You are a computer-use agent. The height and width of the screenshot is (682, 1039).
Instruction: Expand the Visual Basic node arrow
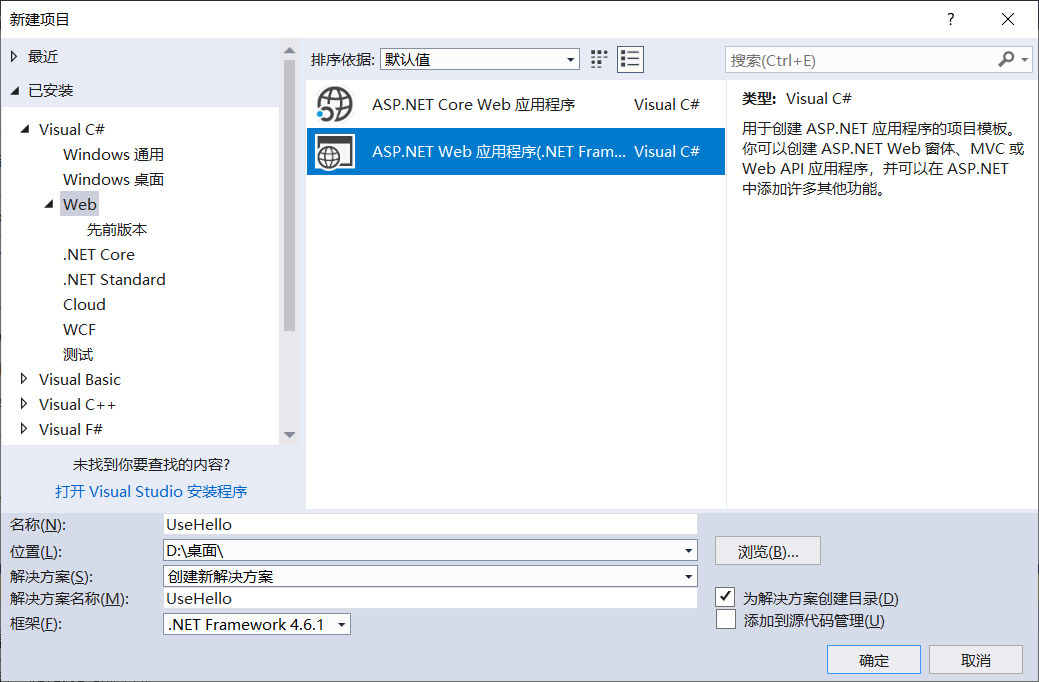pyautogui.click(x=24, y=379)
